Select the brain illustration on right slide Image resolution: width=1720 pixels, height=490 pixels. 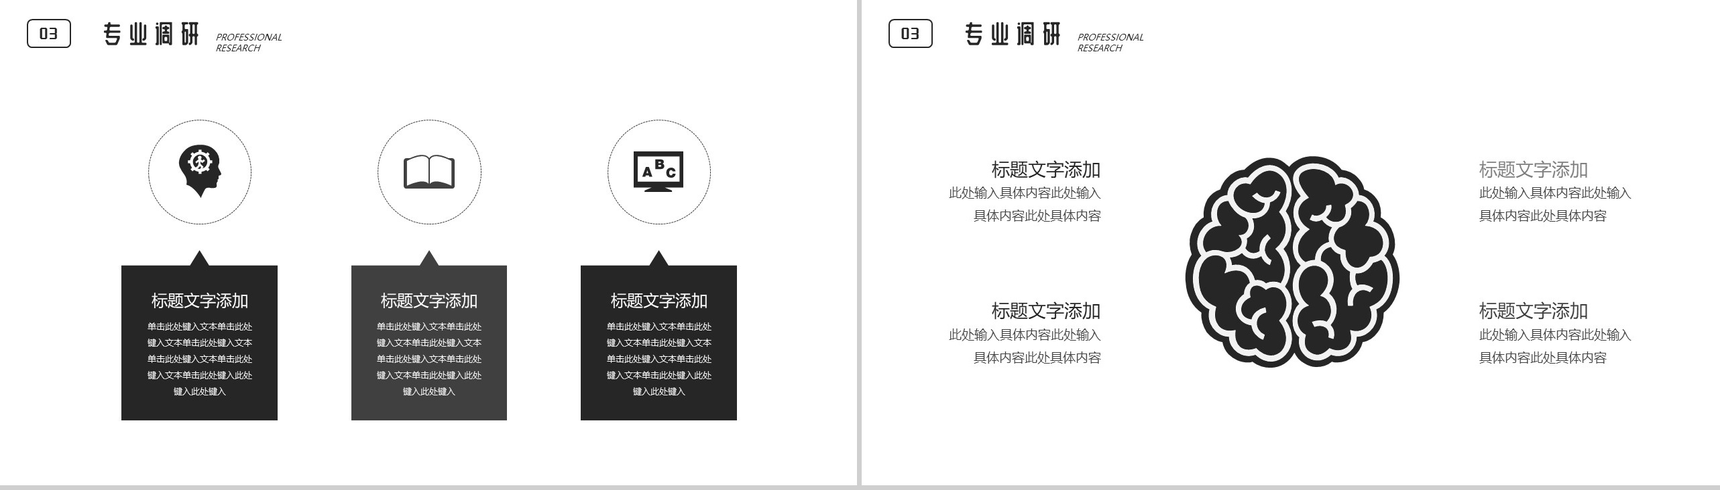tap(1292, 262)
